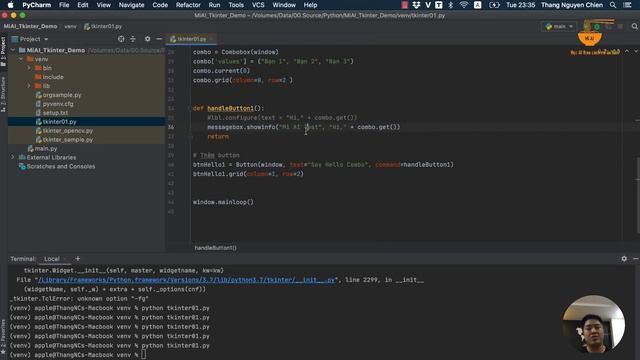Screen dimensions: 640x360
Task: Click MiAI_Tkinter_Demo breadcrumb in navigation bar
Action: tap(31, 26)
